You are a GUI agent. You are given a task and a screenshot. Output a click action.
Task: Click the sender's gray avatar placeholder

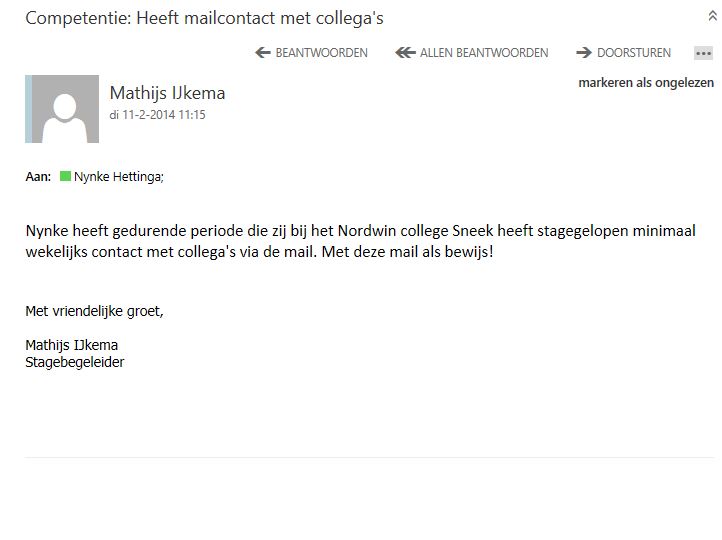[x=65, y=109]
